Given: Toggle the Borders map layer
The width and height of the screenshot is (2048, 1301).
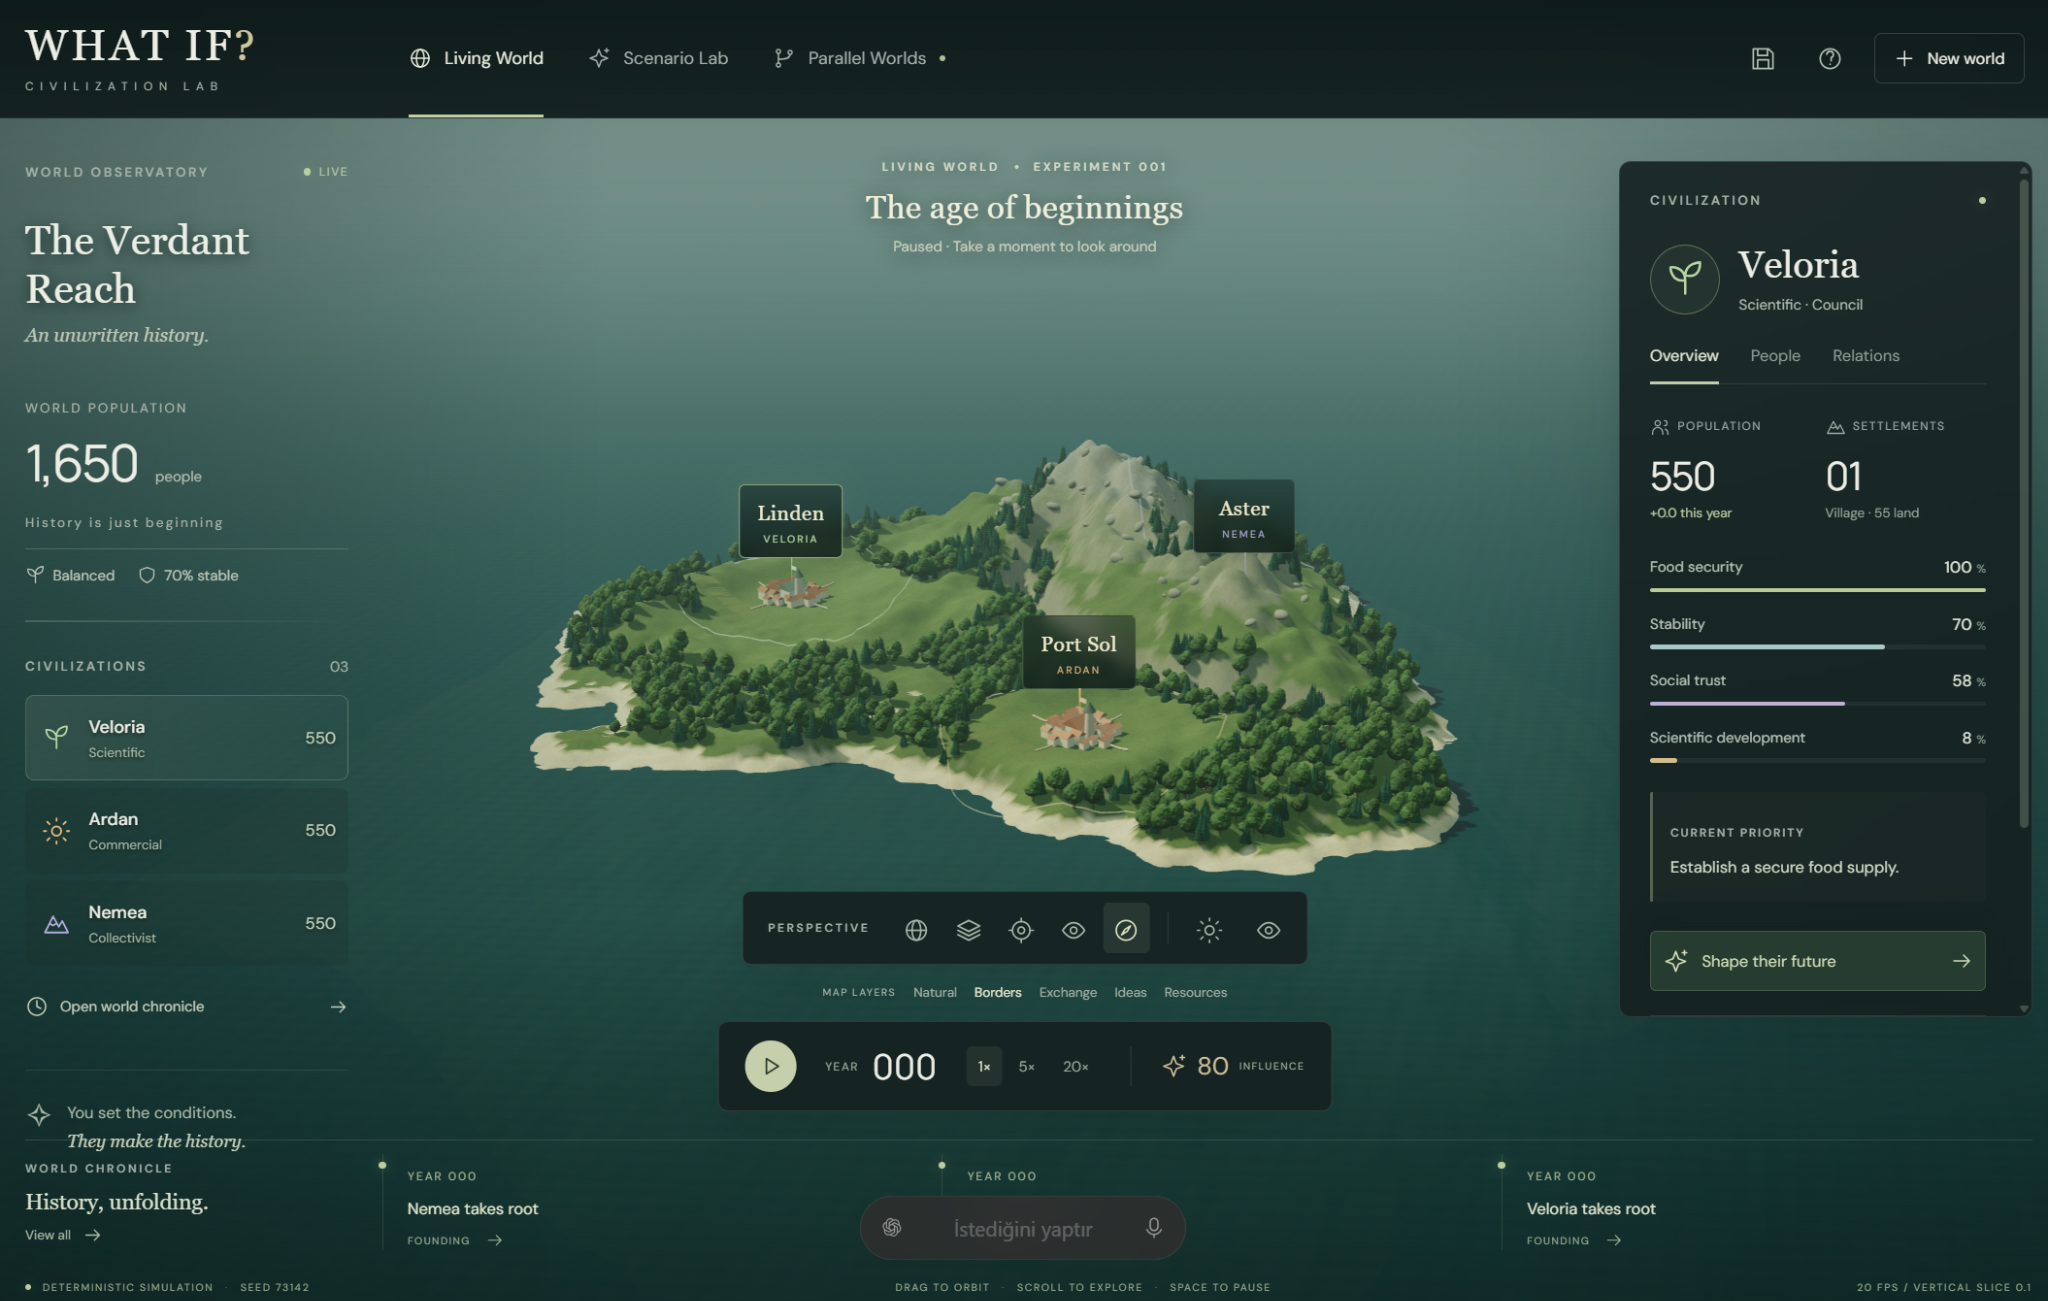Looking at the screenshot, I should click(997, 992).
